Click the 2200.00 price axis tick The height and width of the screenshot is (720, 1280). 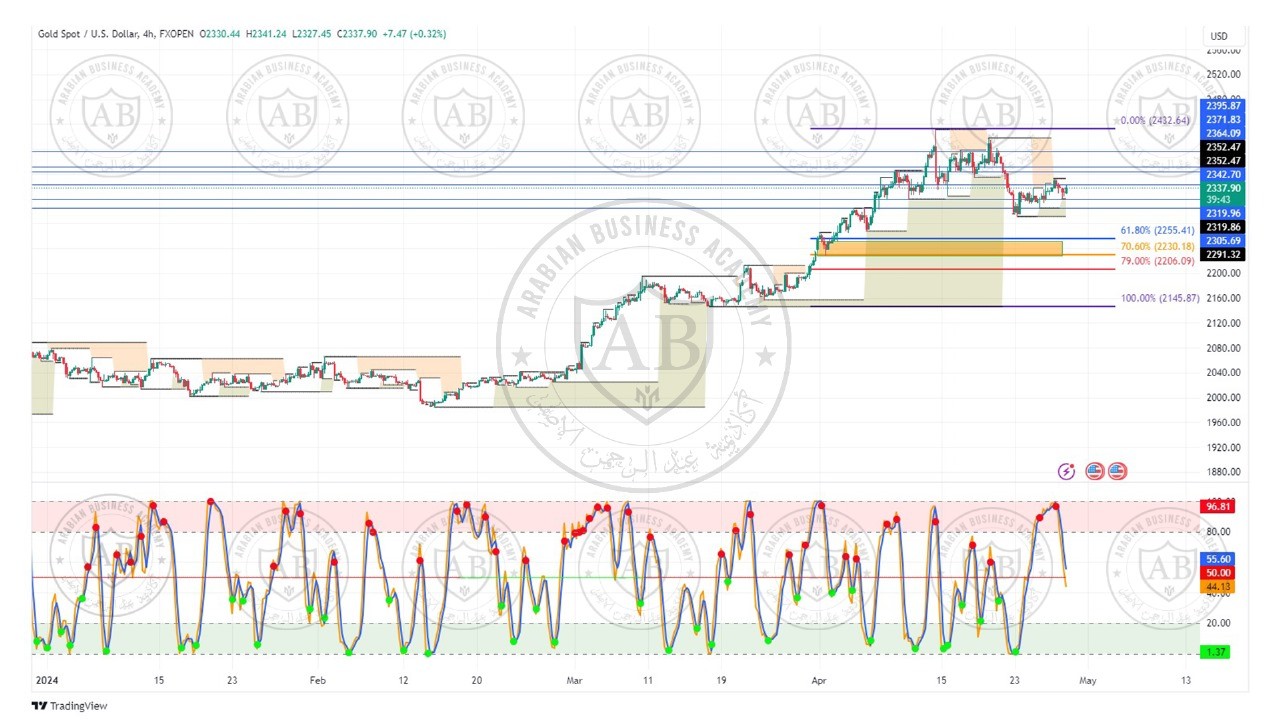tap(1223, 274)
